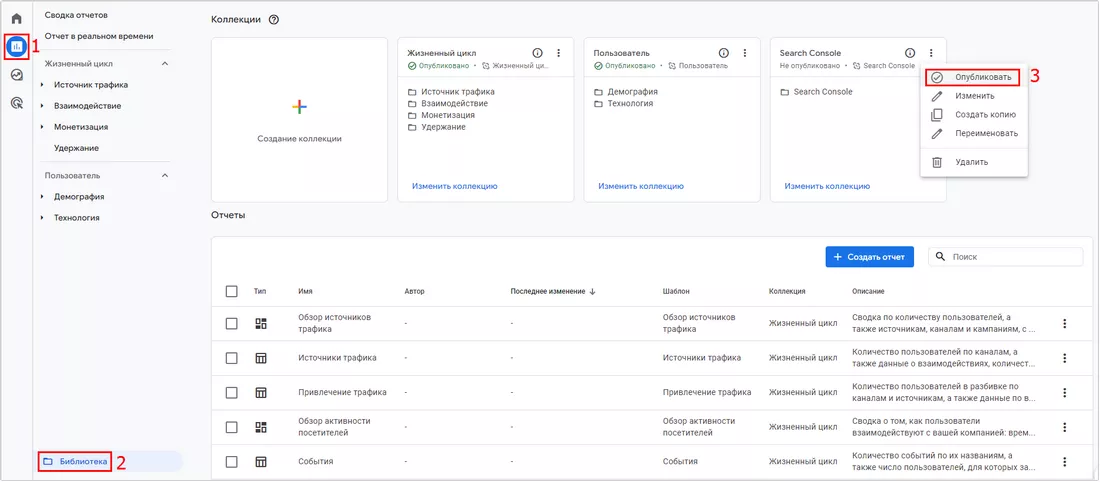Click table icon of Источники трафика row
1100x482 pixels.
tap(261, 358)
